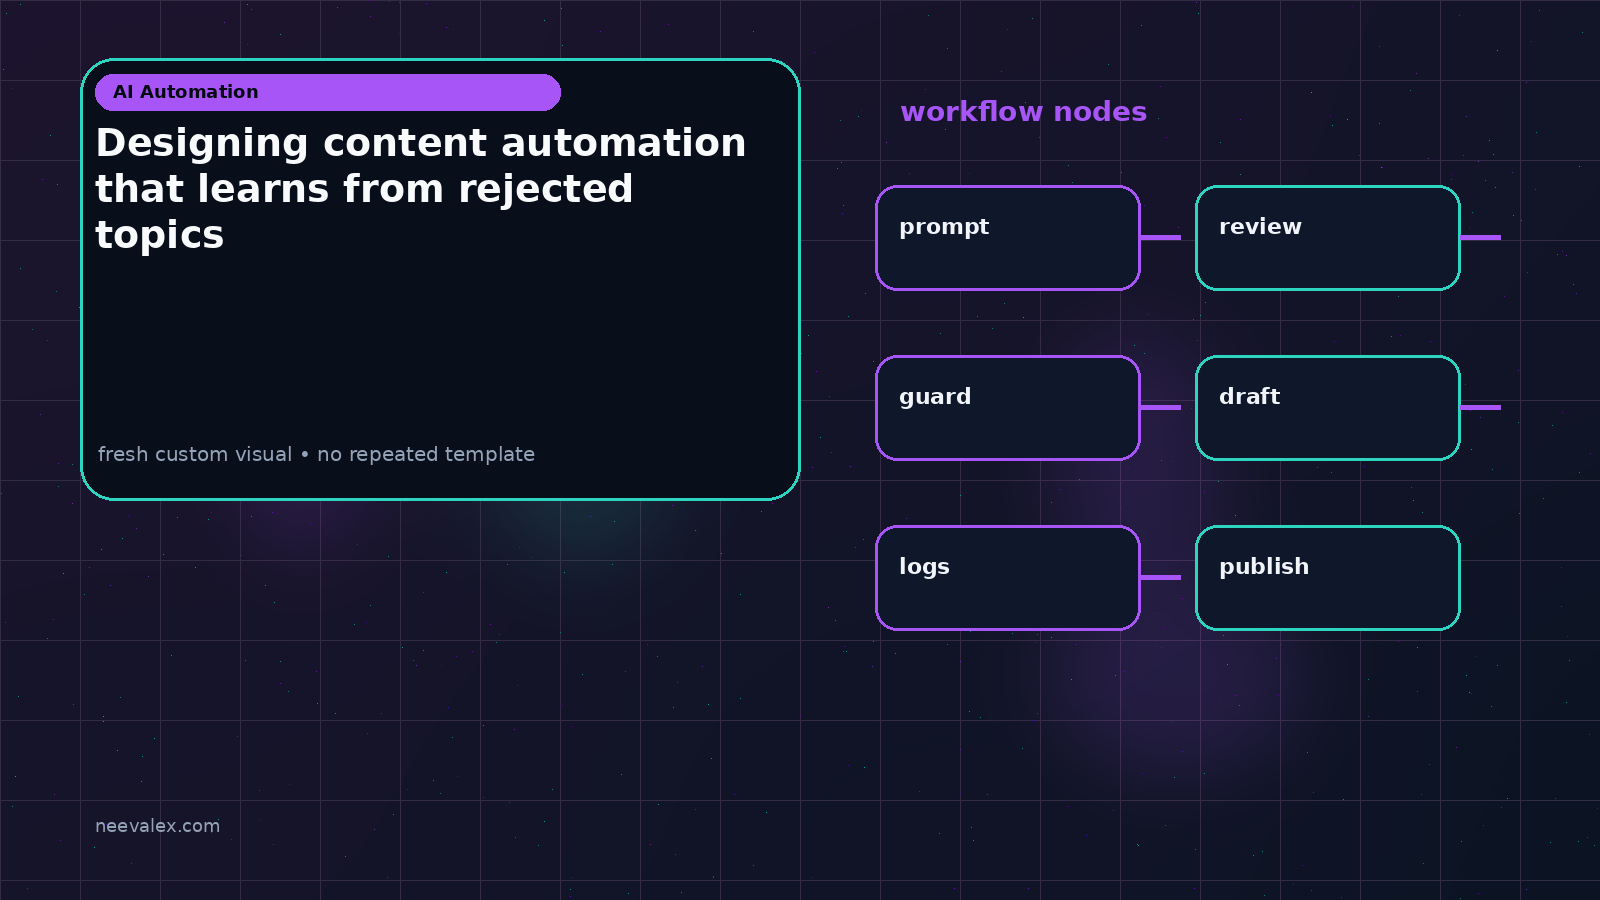Screen dimensions: 1600x900
Task: Click the 'Designing content automation' headline
Action: pos(421,189)
